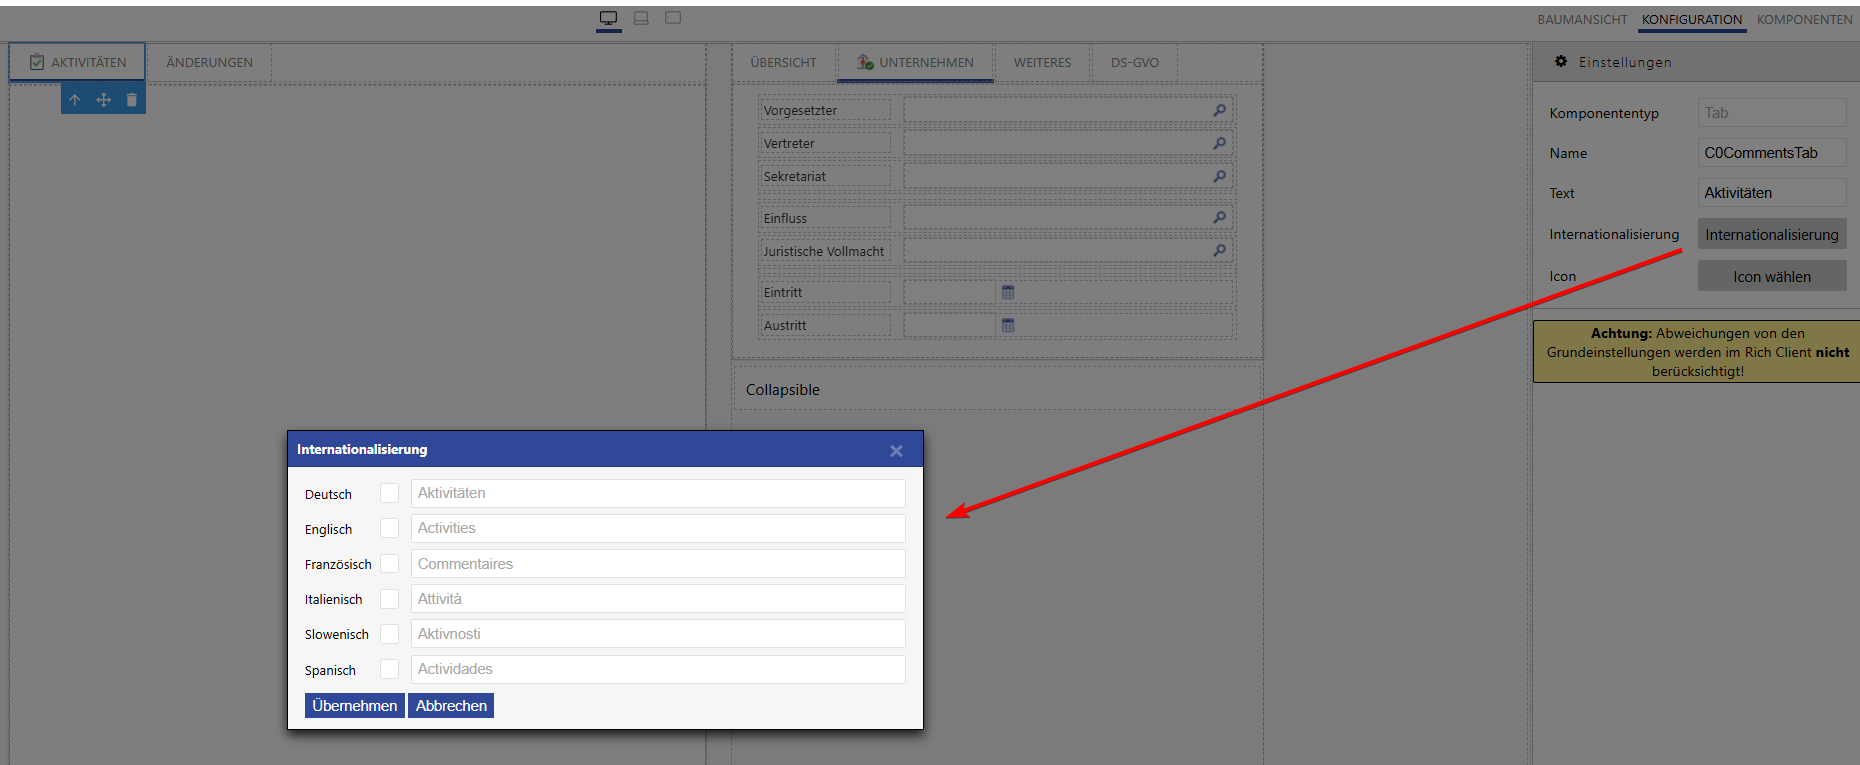Click the Französisch translation text field
This screenshot has height=765, width=1860.
click(657, 564)
